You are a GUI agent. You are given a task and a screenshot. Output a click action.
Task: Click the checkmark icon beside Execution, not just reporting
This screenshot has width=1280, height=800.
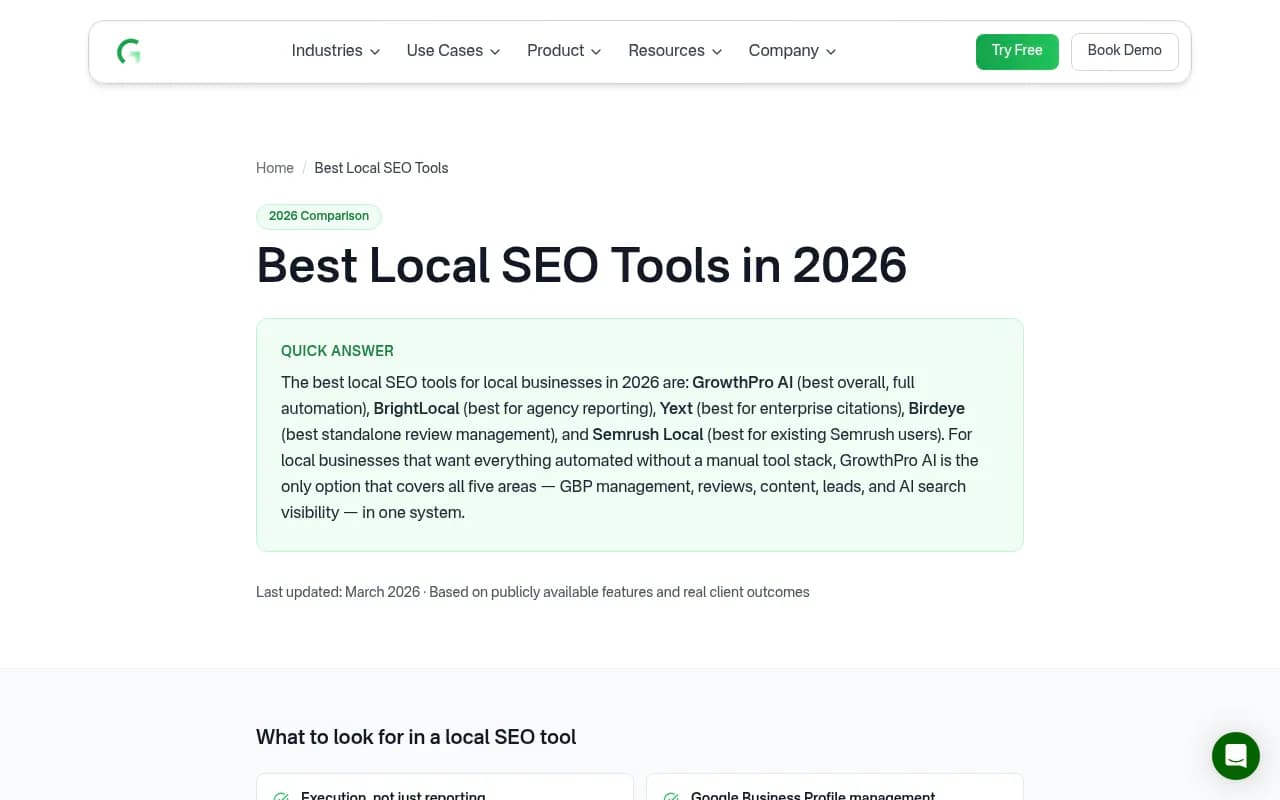tap(281, 797)
